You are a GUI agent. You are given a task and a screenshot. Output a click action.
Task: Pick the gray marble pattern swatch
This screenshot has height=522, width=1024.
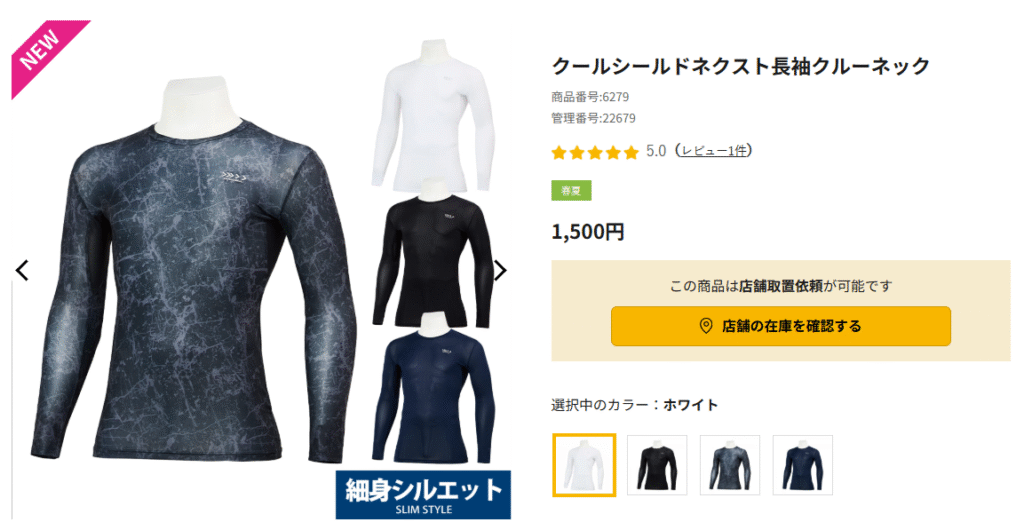[x=730, y=465]
